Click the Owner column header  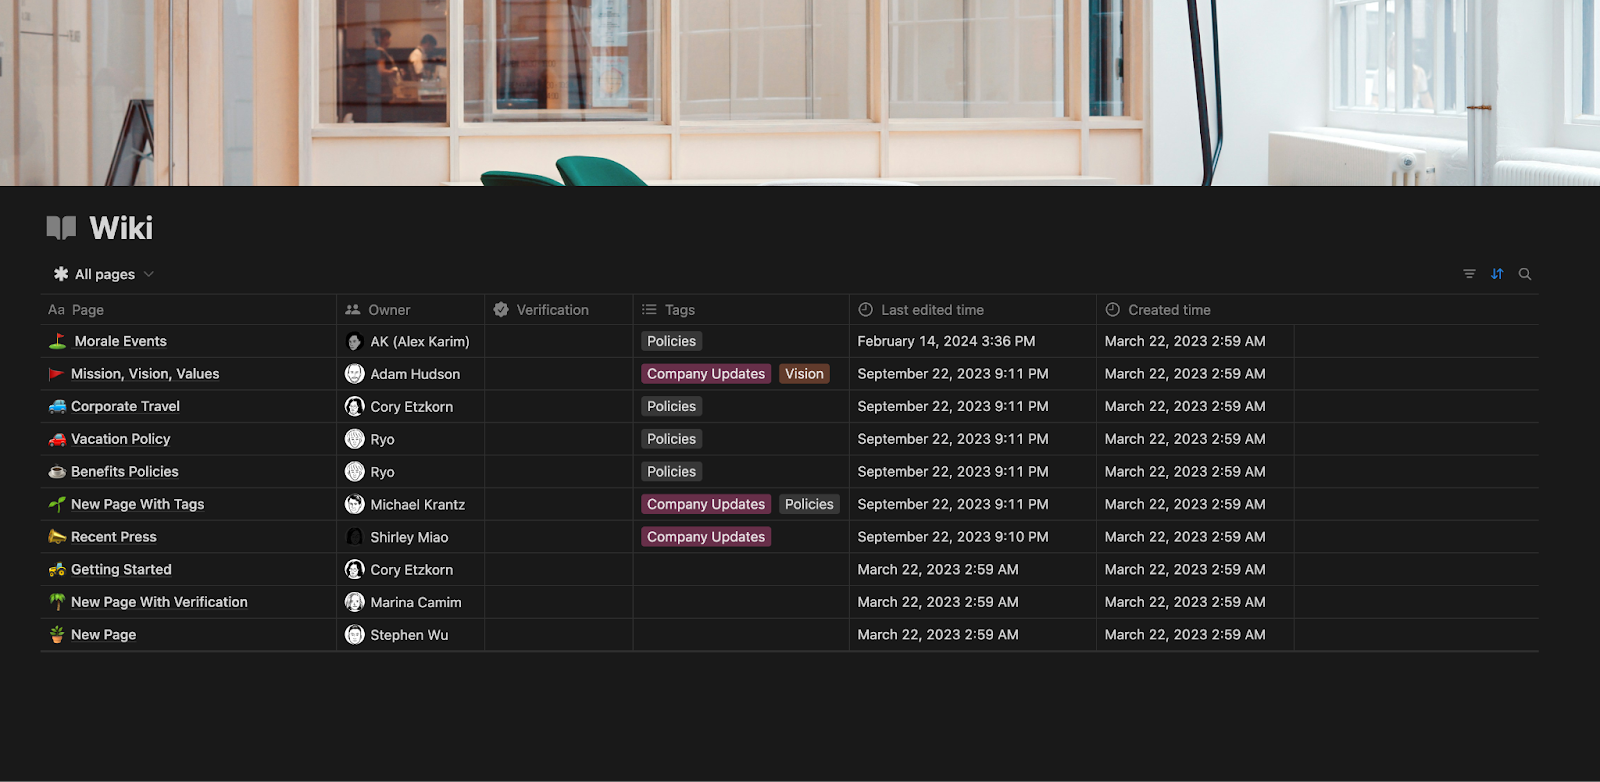click(389, 310)
